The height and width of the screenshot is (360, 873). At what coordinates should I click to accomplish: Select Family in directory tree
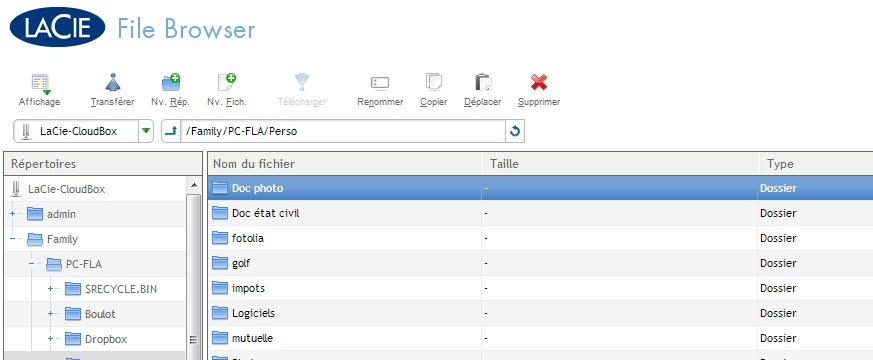[x=62, y=239]
